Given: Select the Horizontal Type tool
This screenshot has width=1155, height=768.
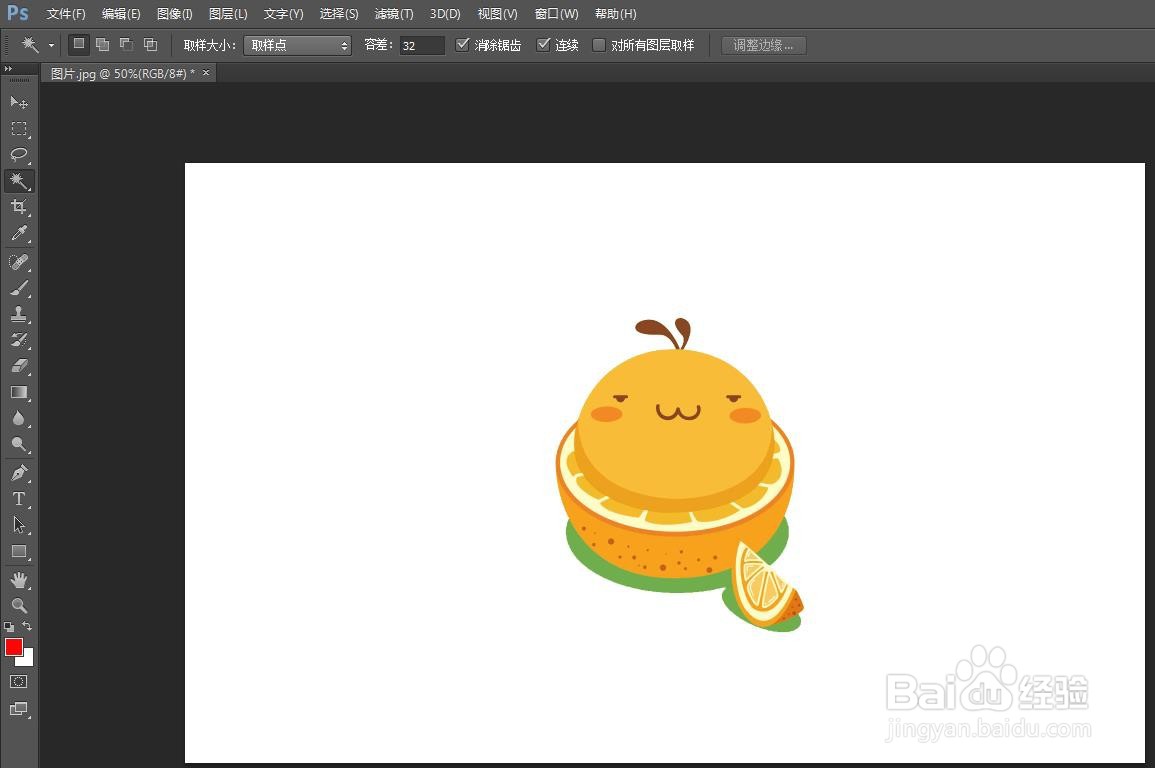Looking at the screenshot, I should pyautogui.click(x=19, y=499).
